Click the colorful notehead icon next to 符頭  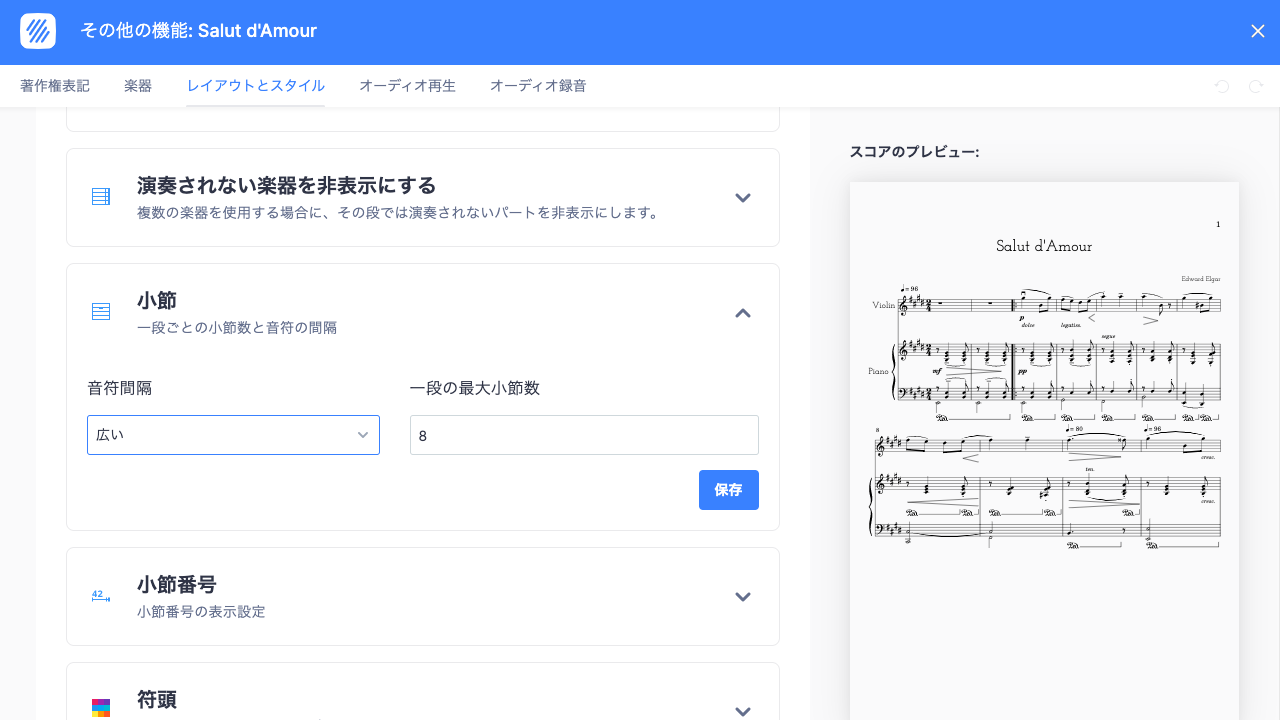click(x=100, y=707)
